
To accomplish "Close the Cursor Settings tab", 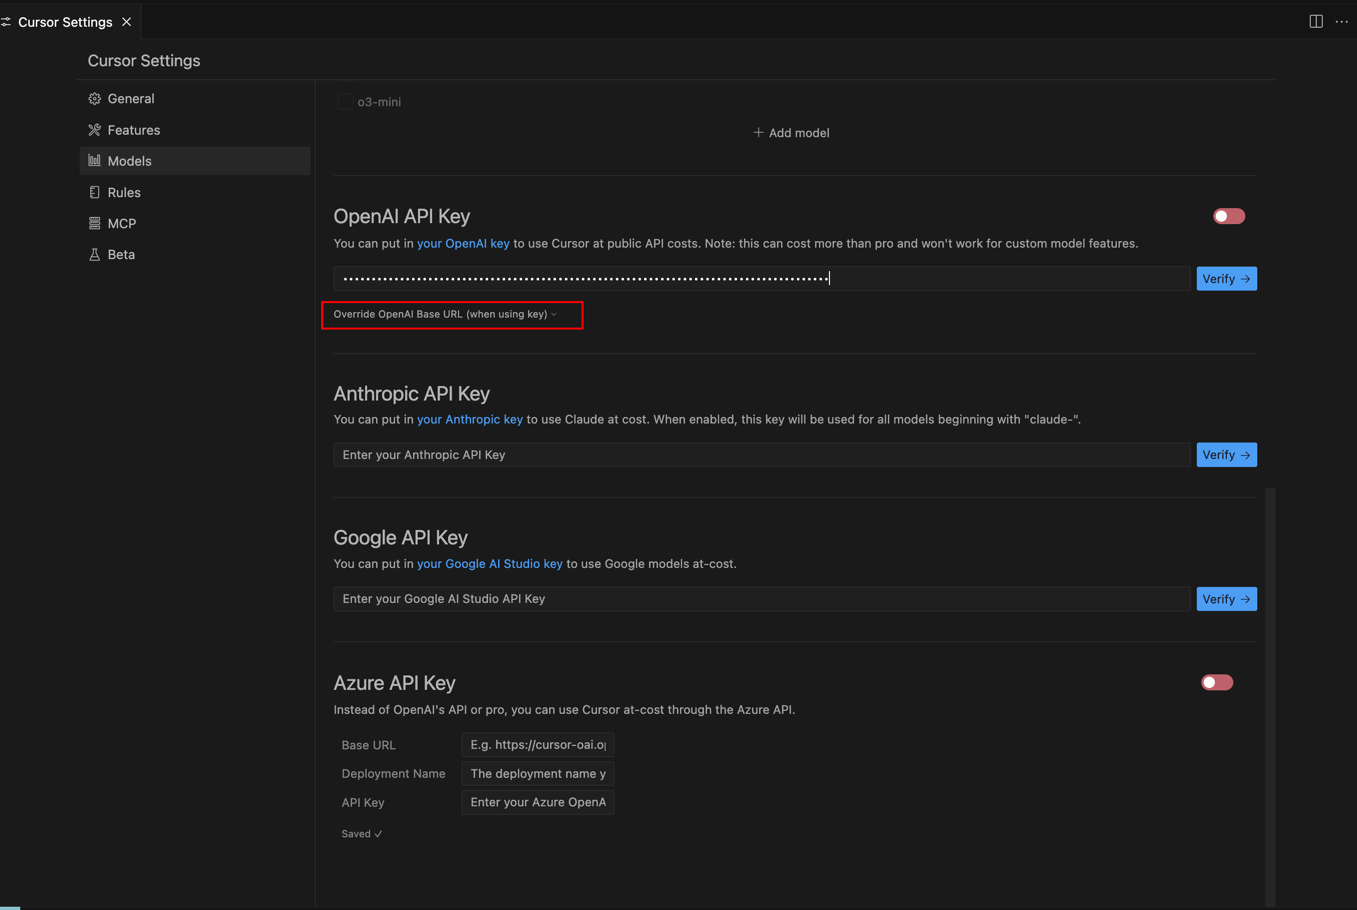I will pos(127,22).
